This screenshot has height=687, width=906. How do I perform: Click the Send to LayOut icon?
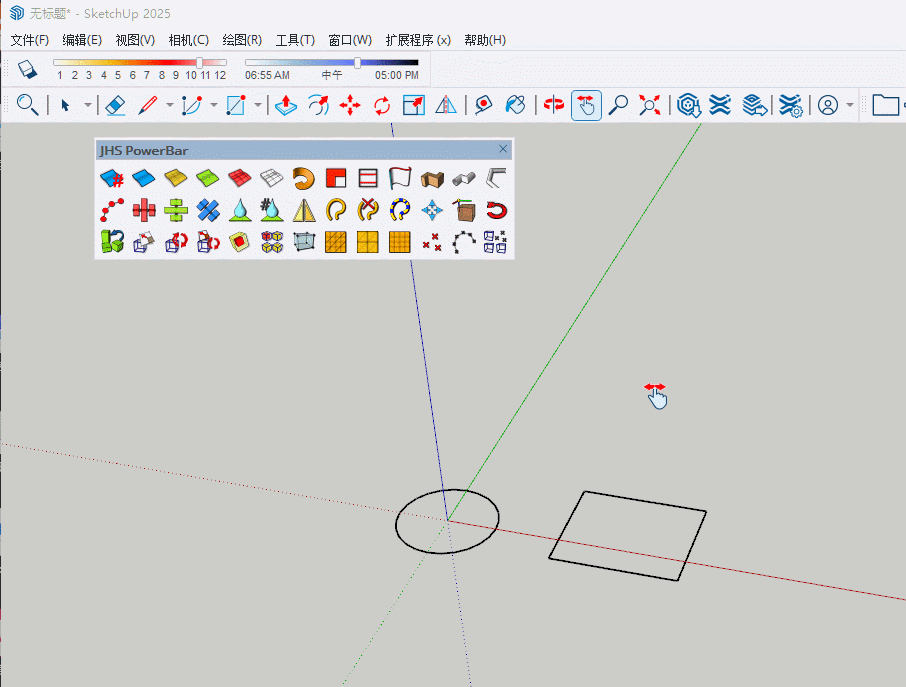[x=754, y=105]
